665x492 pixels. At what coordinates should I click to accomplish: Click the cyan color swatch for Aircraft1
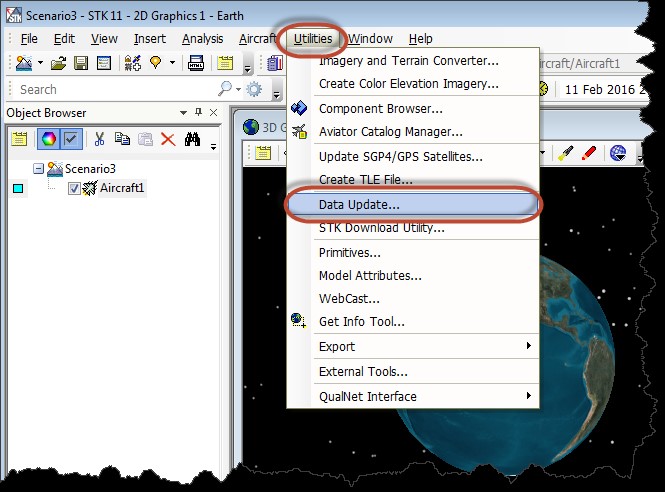coord(18,188)
